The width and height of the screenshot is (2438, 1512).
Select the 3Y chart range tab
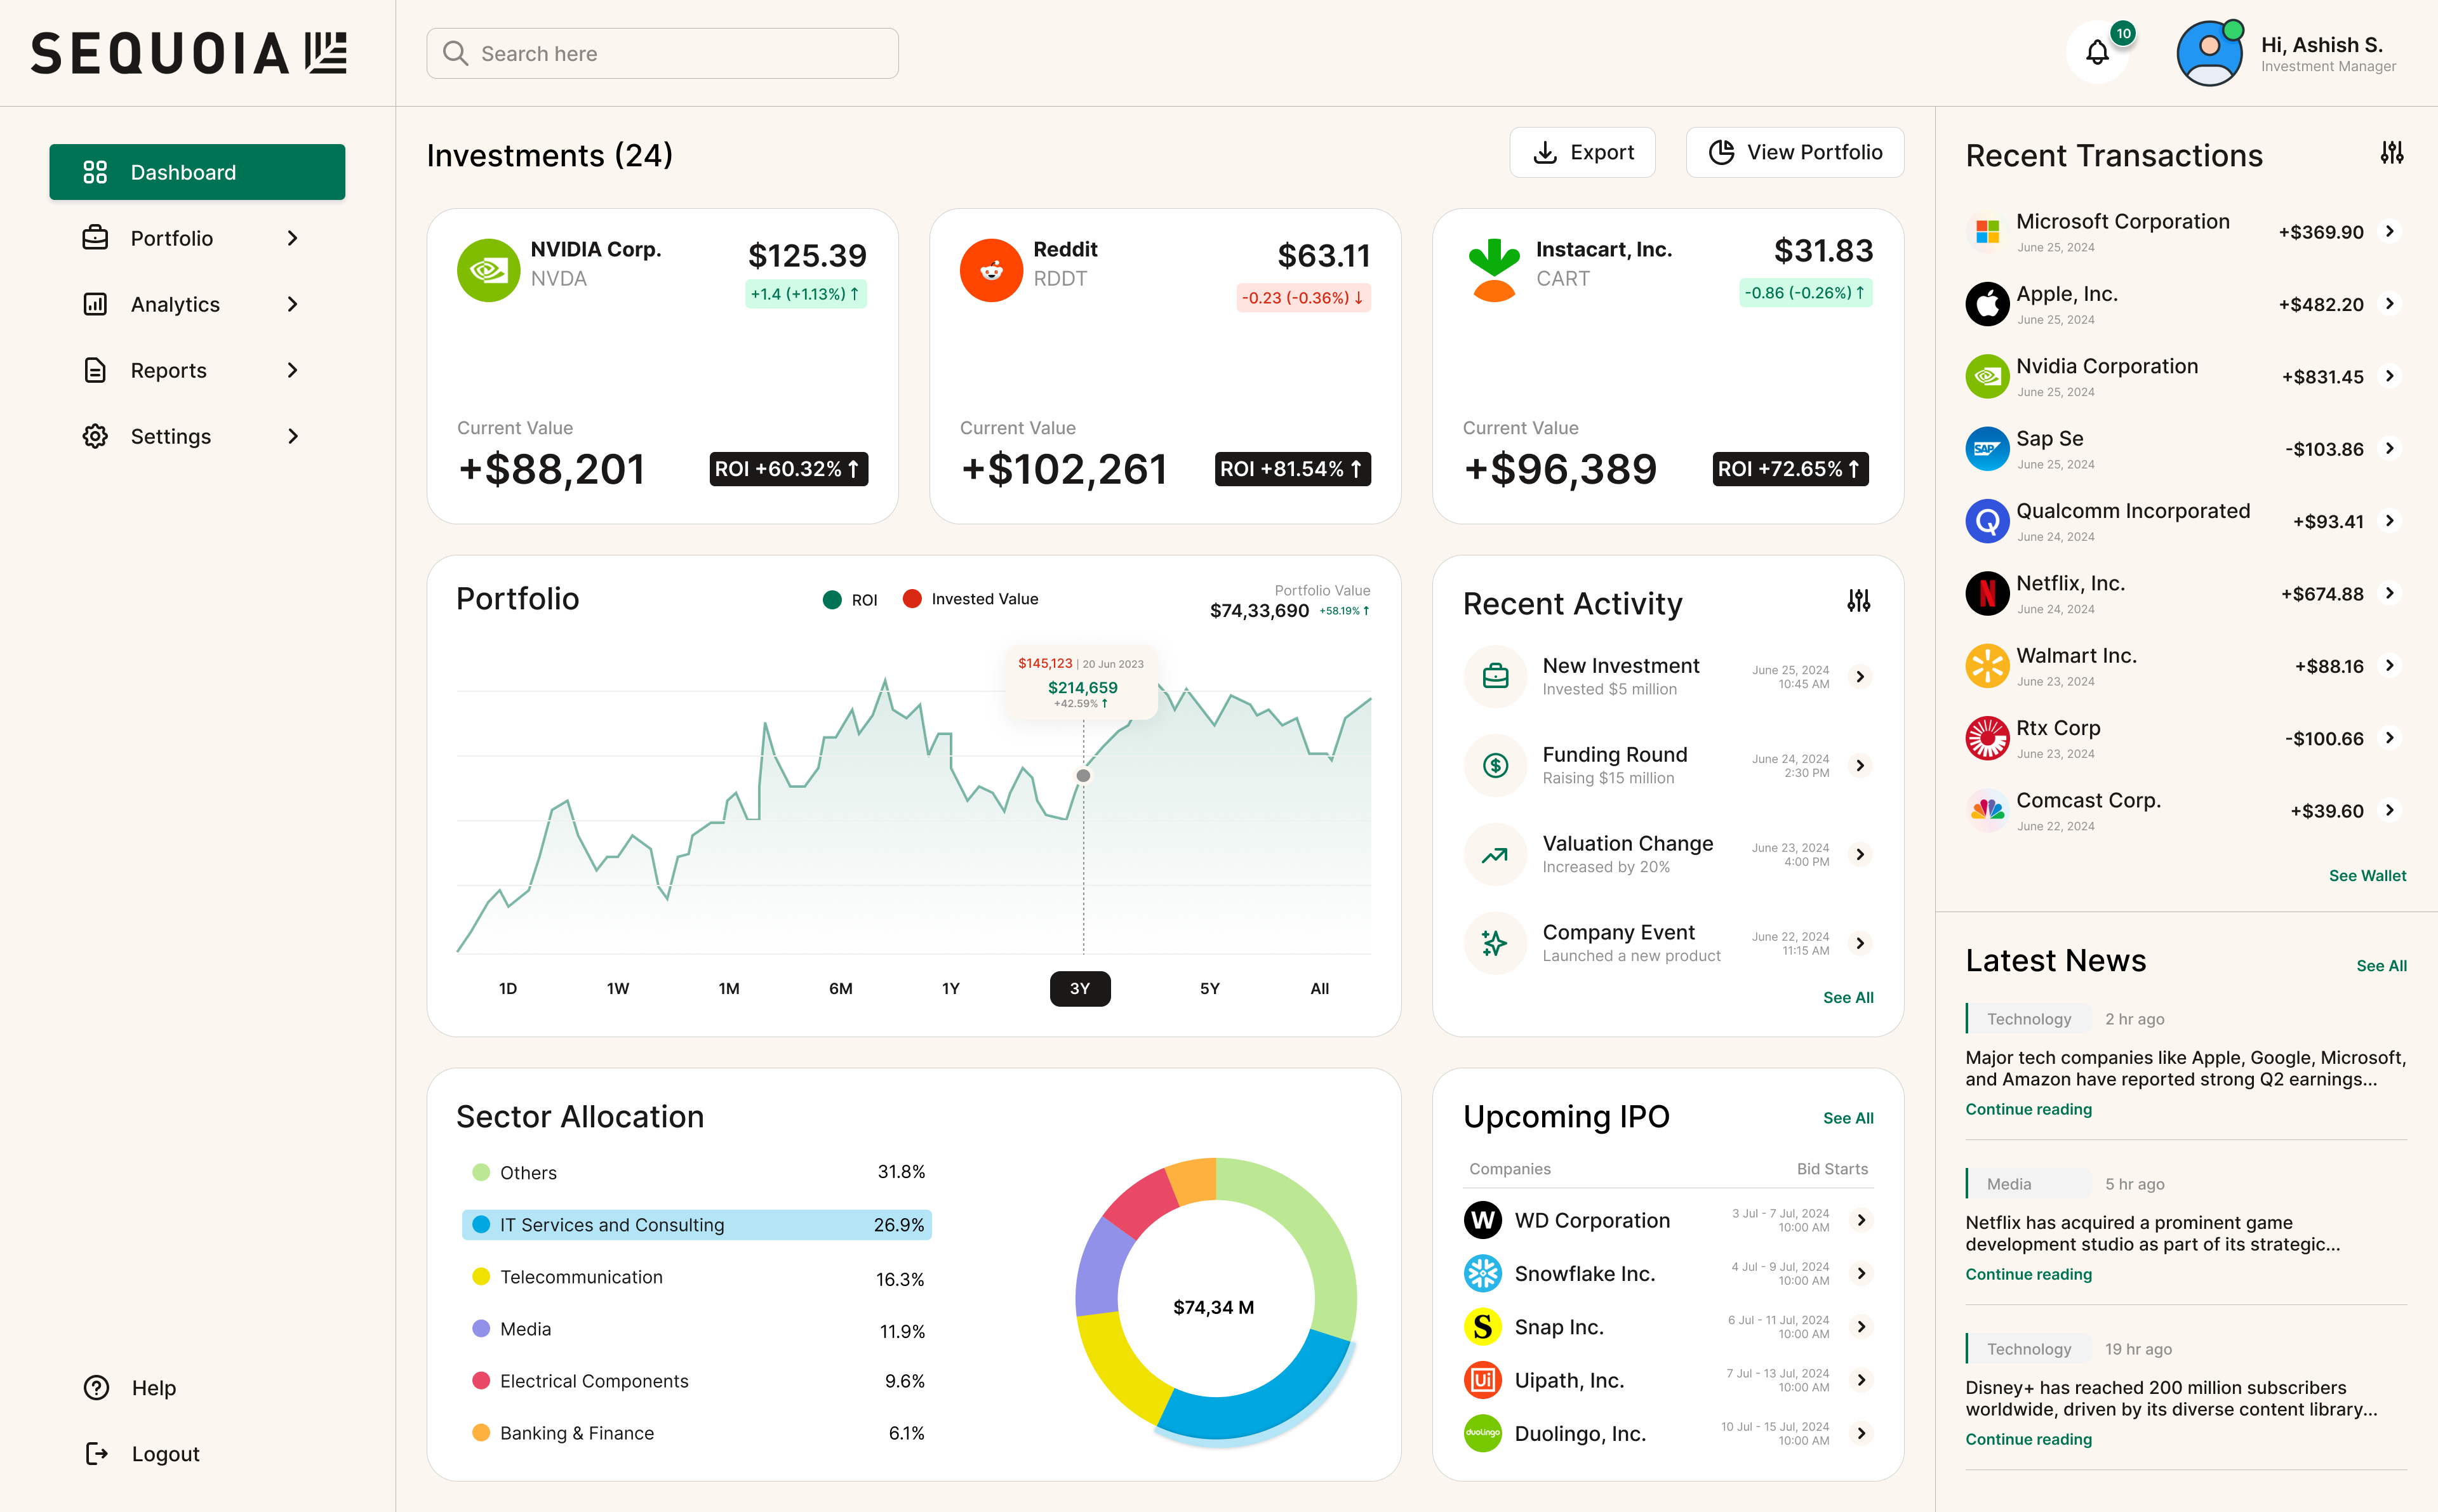point(1080,988)
